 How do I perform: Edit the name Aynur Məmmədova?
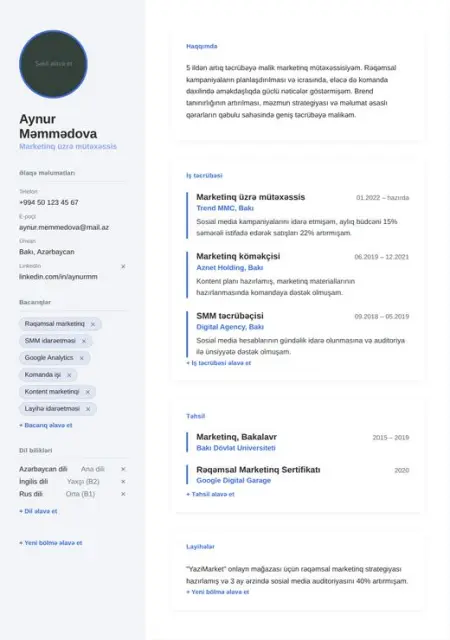click(58, 126)
